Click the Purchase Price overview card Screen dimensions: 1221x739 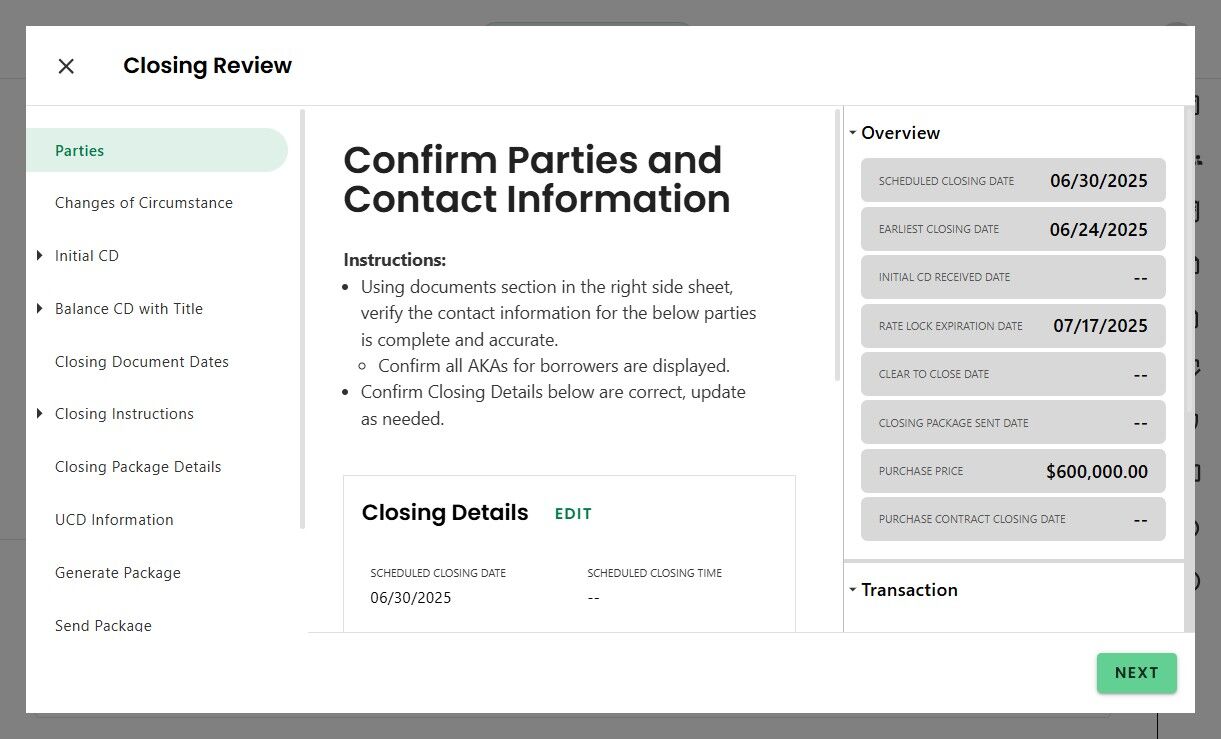click(1013, 471)
